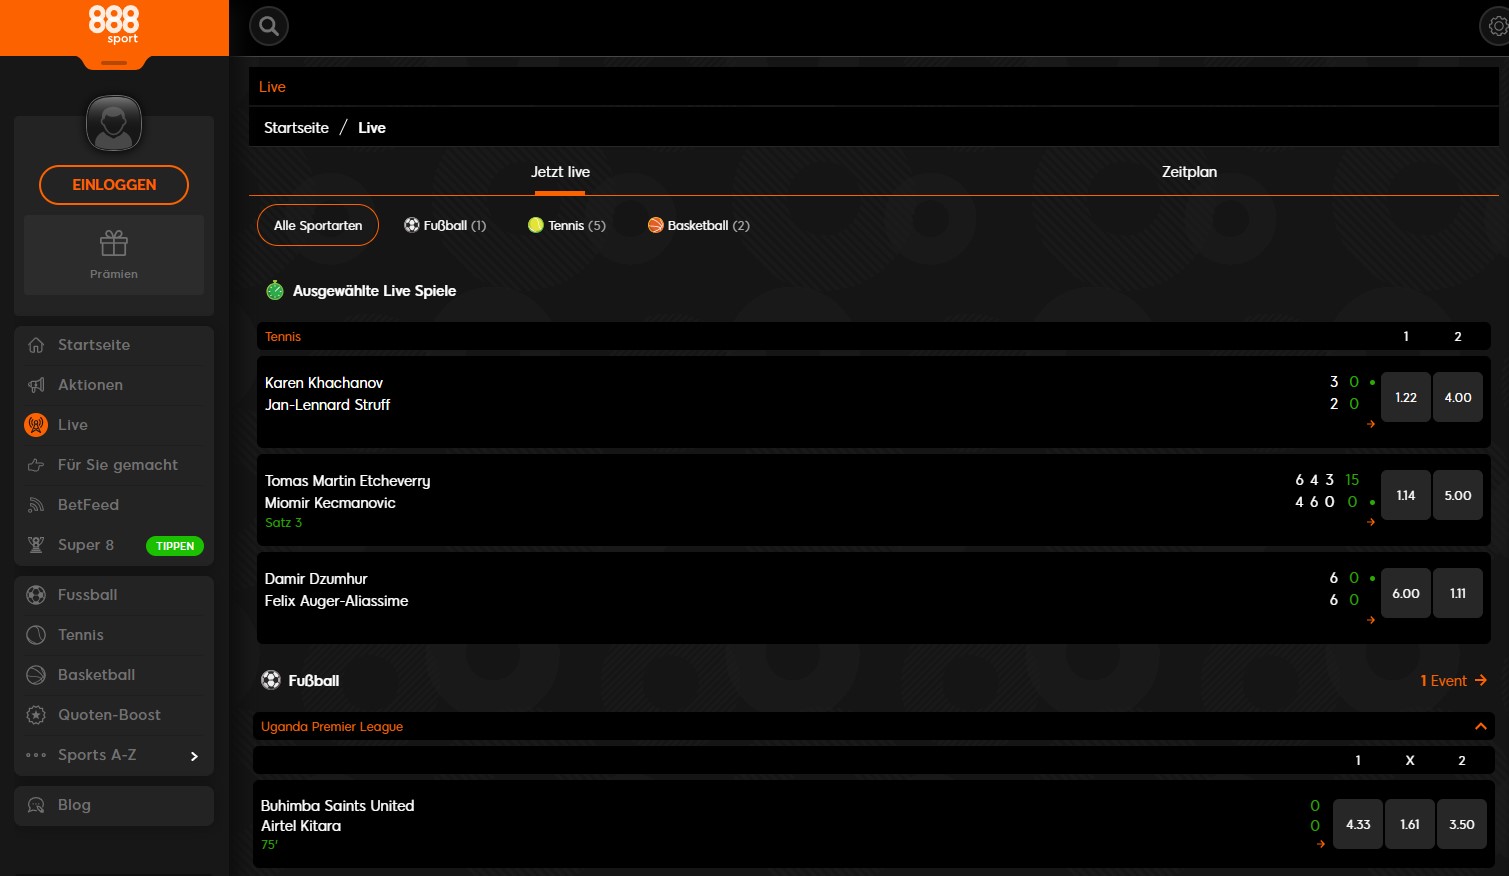Open Quoten-Boost sidebar item
The width and height of the screenshot is (1509, 876).
point(109,715)
